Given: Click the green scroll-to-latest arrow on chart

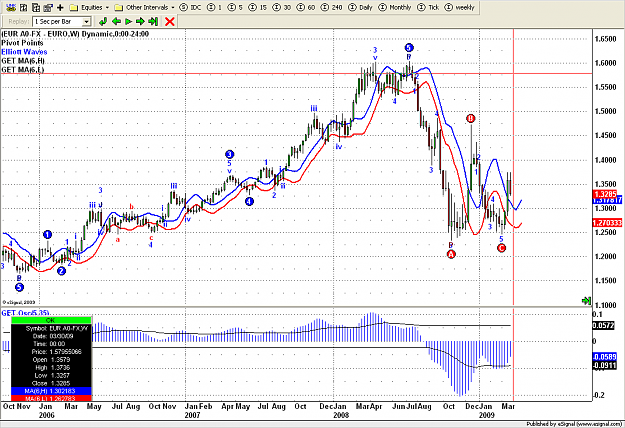Looking at the screenshot, I should click(586, 300).
